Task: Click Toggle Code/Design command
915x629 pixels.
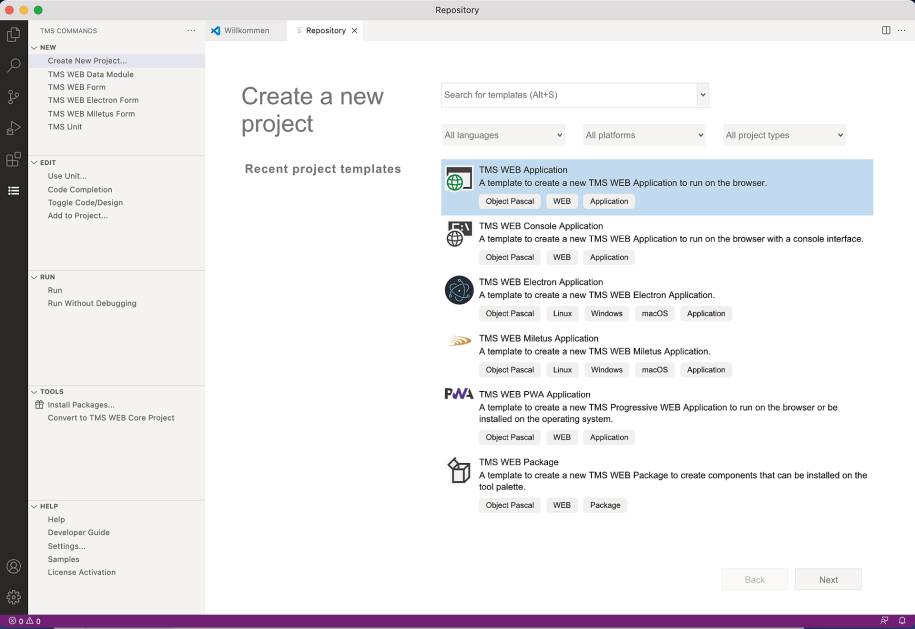Action: click(x=85, y=202)
